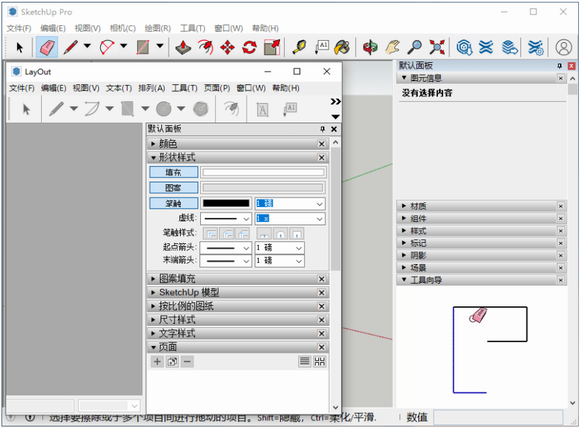Viewport: 580px width, 428px height.
Task: Select the Text label tool in SketchUp
Action: coord(321,47)
